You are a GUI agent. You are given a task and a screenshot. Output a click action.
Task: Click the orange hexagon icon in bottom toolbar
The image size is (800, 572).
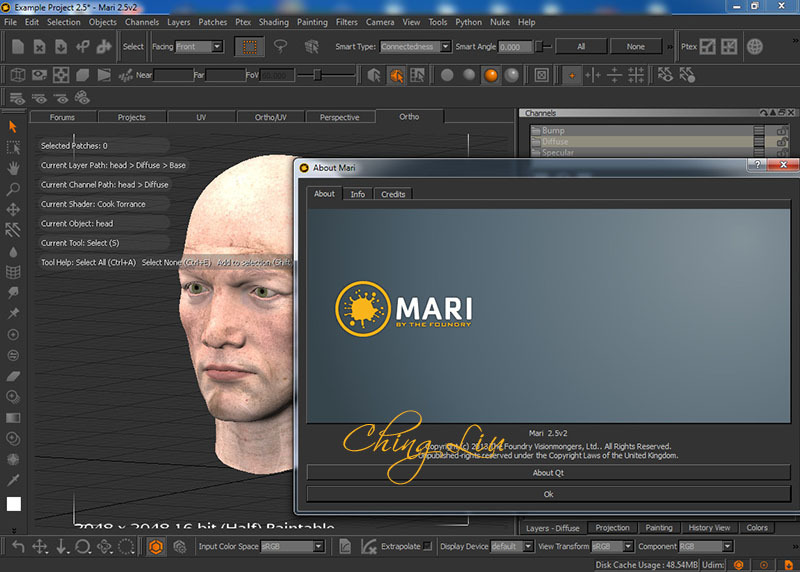(156, 546)
